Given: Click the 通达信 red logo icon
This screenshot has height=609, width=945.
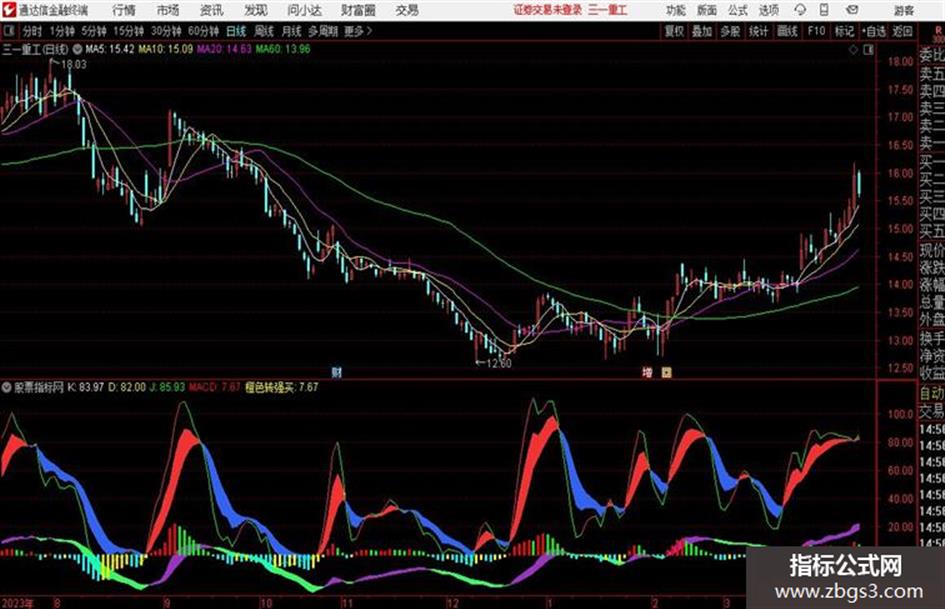Looking at the screenshot, I should pos(9,10).
